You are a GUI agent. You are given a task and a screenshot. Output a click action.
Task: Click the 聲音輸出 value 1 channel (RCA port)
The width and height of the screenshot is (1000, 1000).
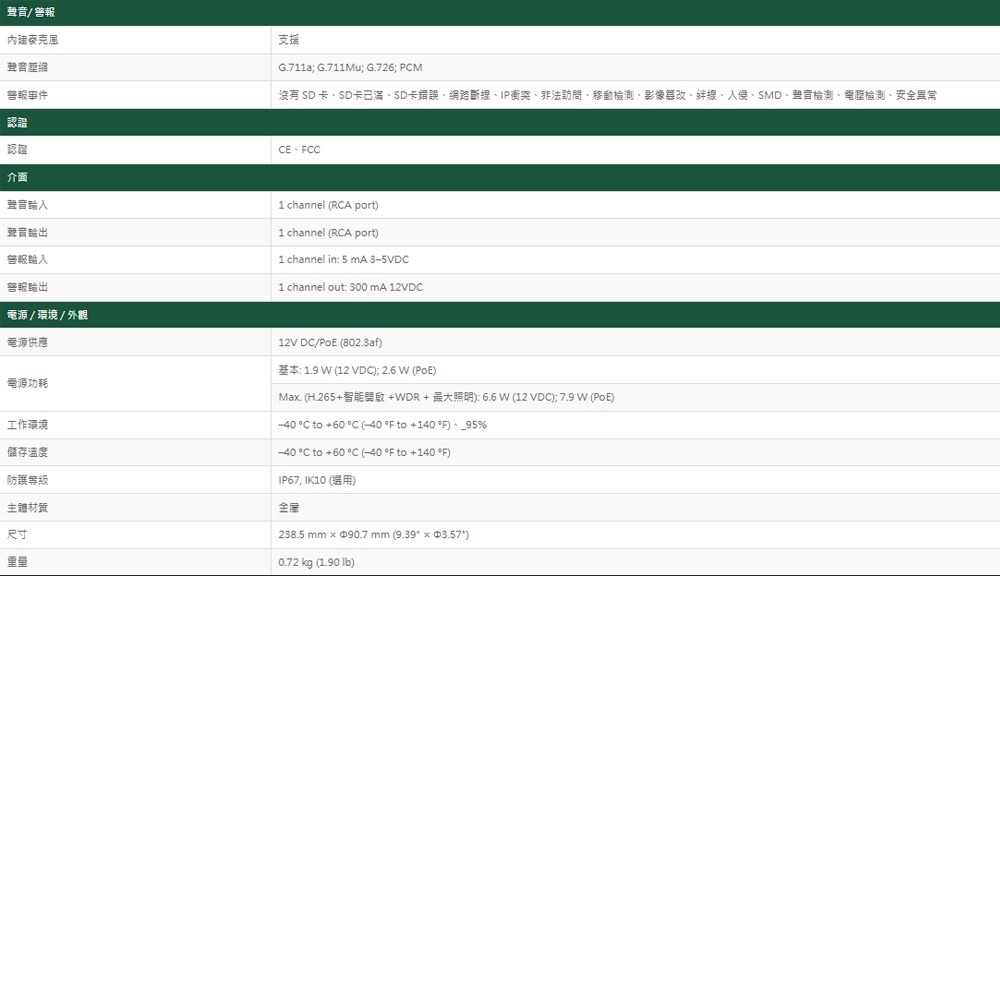click(328, 232)
